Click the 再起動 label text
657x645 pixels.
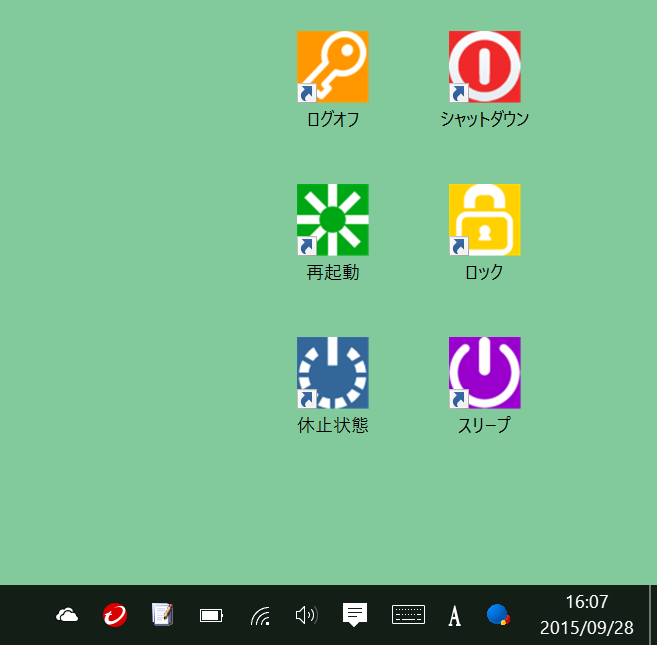pyautogui.click(x=333, y=272)
